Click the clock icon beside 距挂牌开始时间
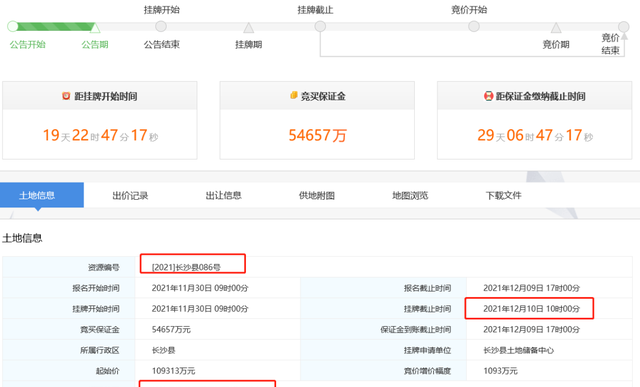Viewport: 640px width, 387px height. coord(66,96)
